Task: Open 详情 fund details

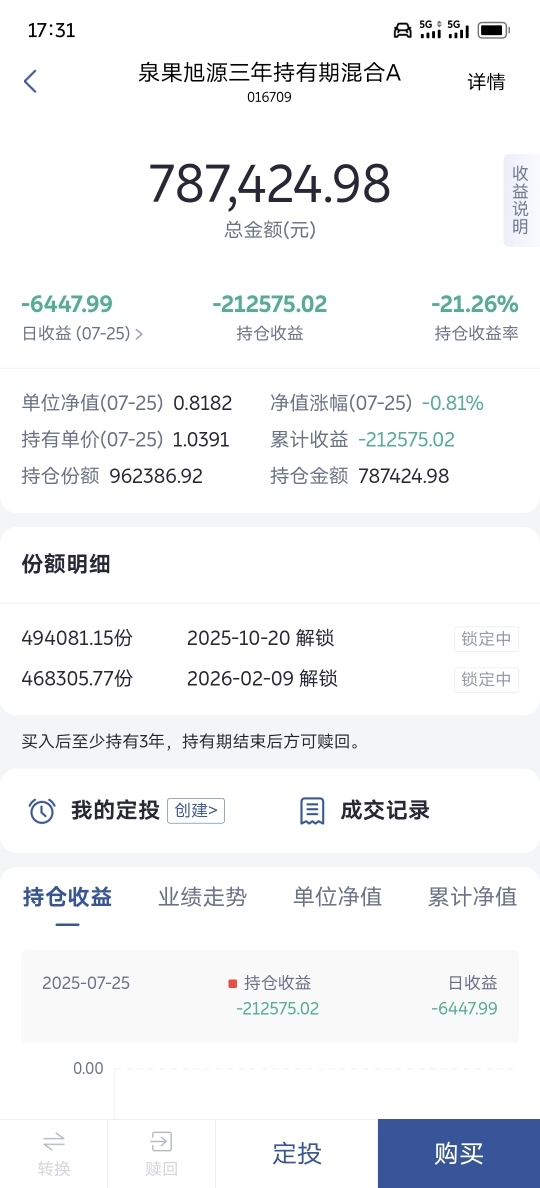Action: 486,82
